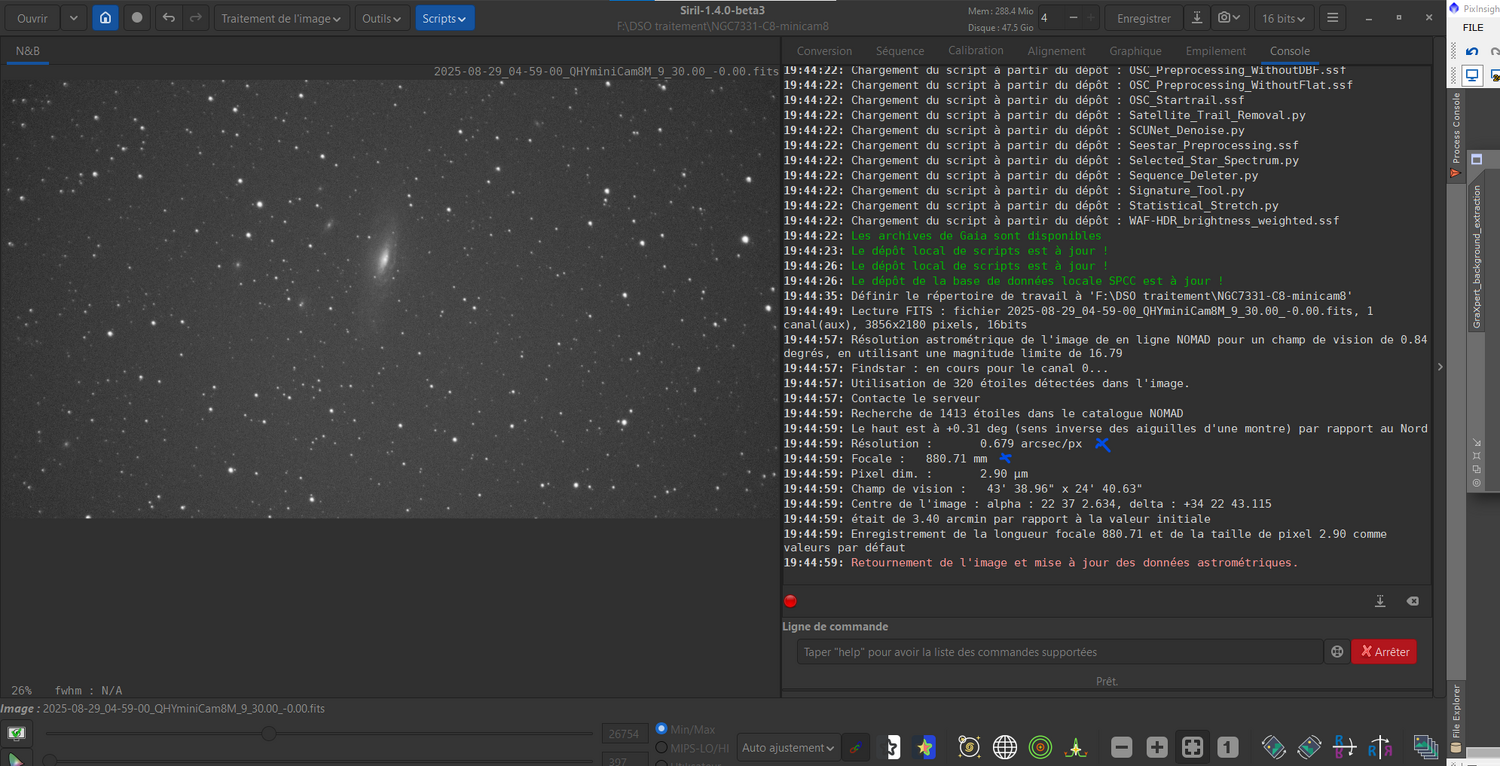Click the globe astrometry icon

1005,747
